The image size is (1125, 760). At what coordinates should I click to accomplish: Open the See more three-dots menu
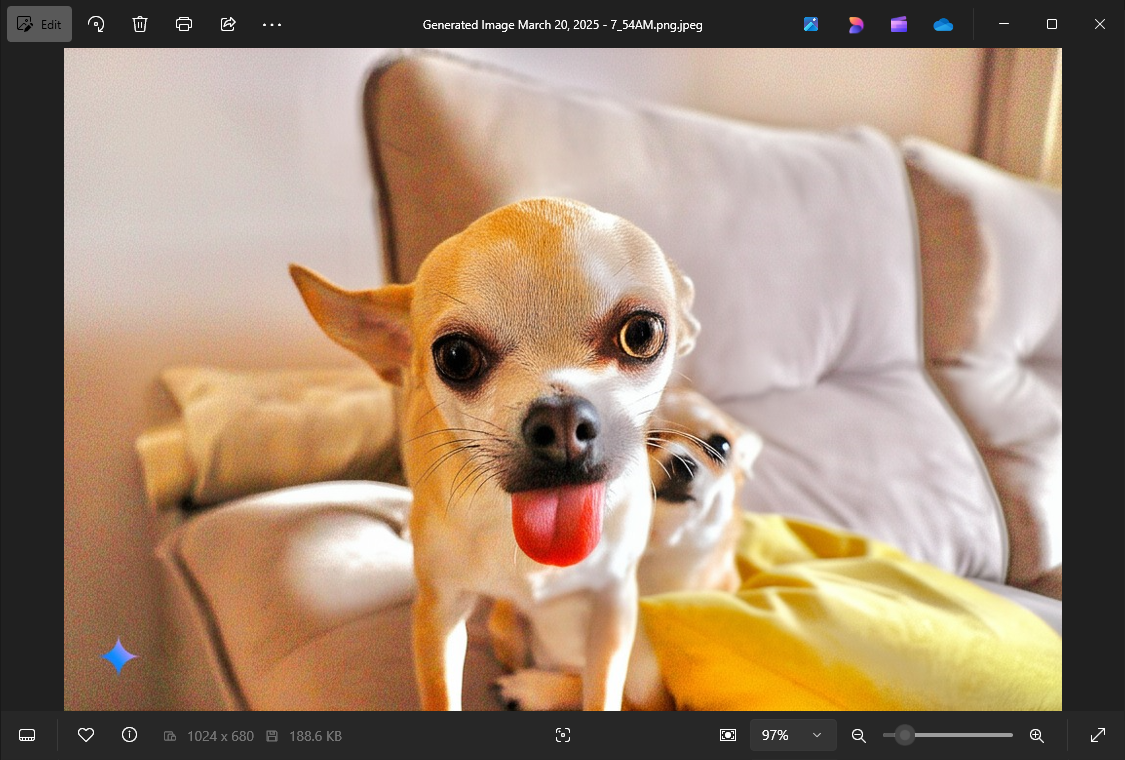272,24
